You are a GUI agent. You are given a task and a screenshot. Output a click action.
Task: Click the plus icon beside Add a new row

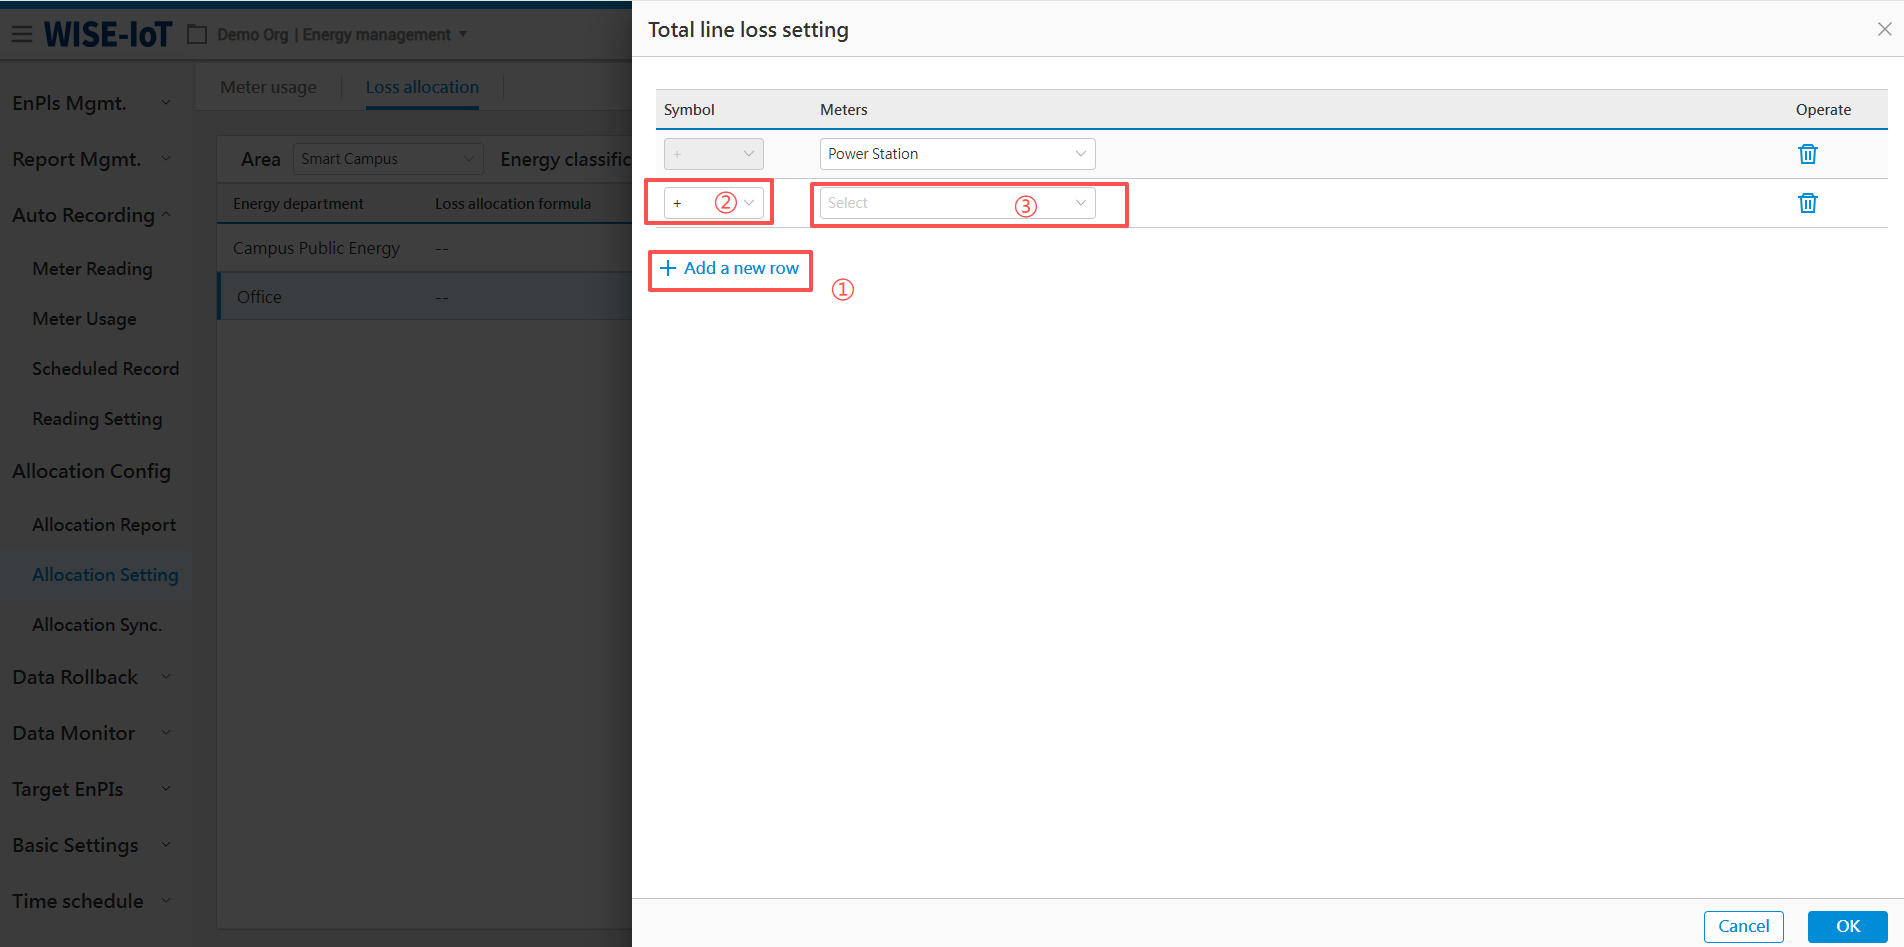tap(668, 268)
